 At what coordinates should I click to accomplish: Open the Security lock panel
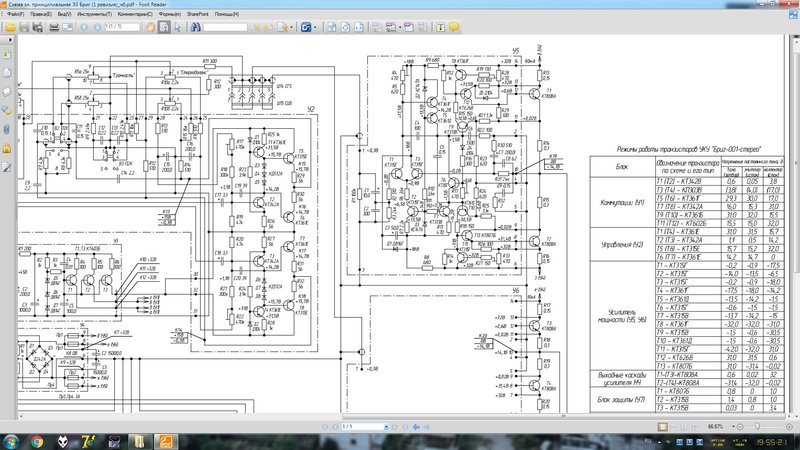pyautogui.click(x=7, y=148)
